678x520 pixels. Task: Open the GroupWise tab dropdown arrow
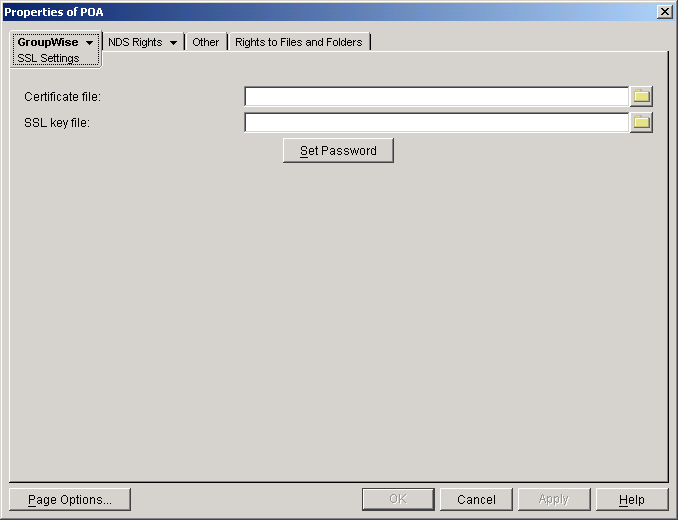[x=89, y=42]
